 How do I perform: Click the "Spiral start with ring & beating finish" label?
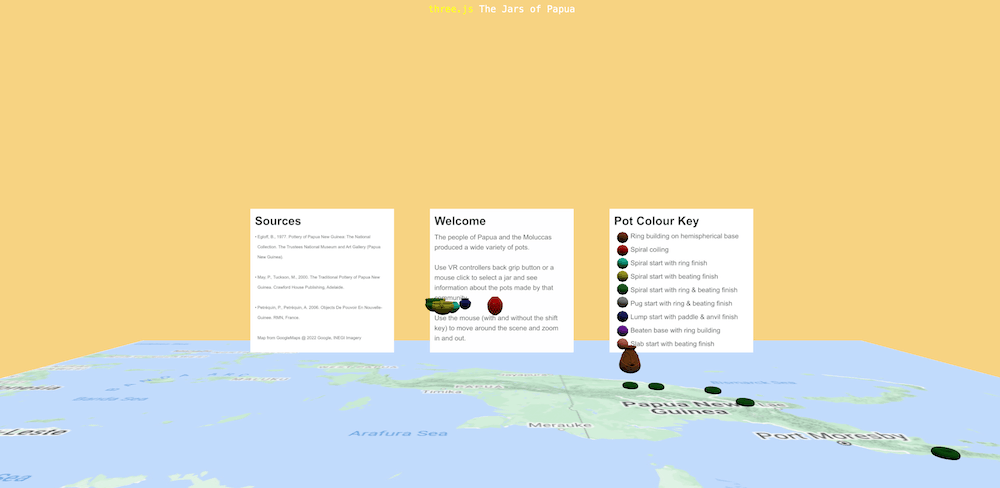[x=684, y=290]
